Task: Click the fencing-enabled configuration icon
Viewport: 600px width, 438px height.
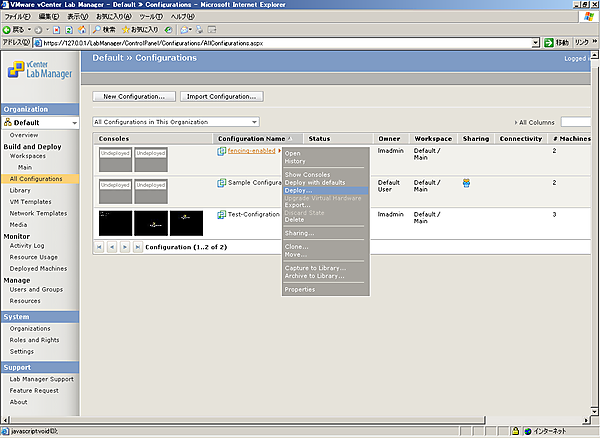Action: tap(221, 151)
